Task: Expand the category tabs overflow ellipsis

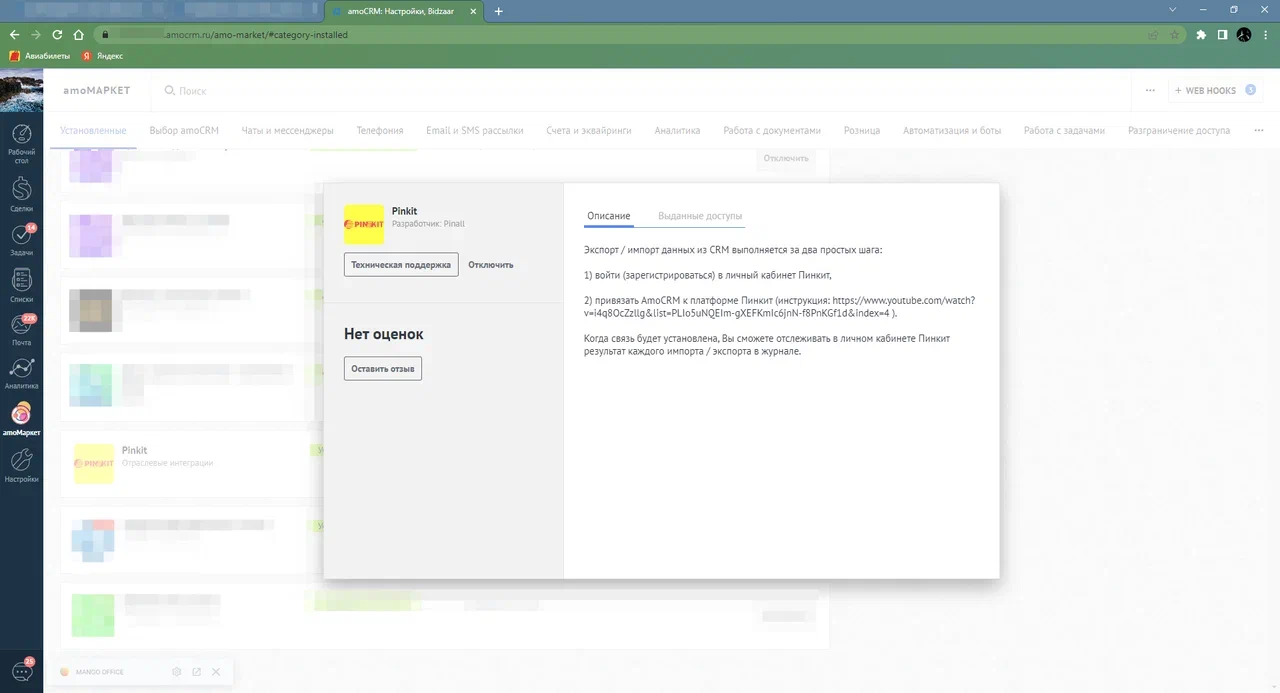Action: 1255,130
